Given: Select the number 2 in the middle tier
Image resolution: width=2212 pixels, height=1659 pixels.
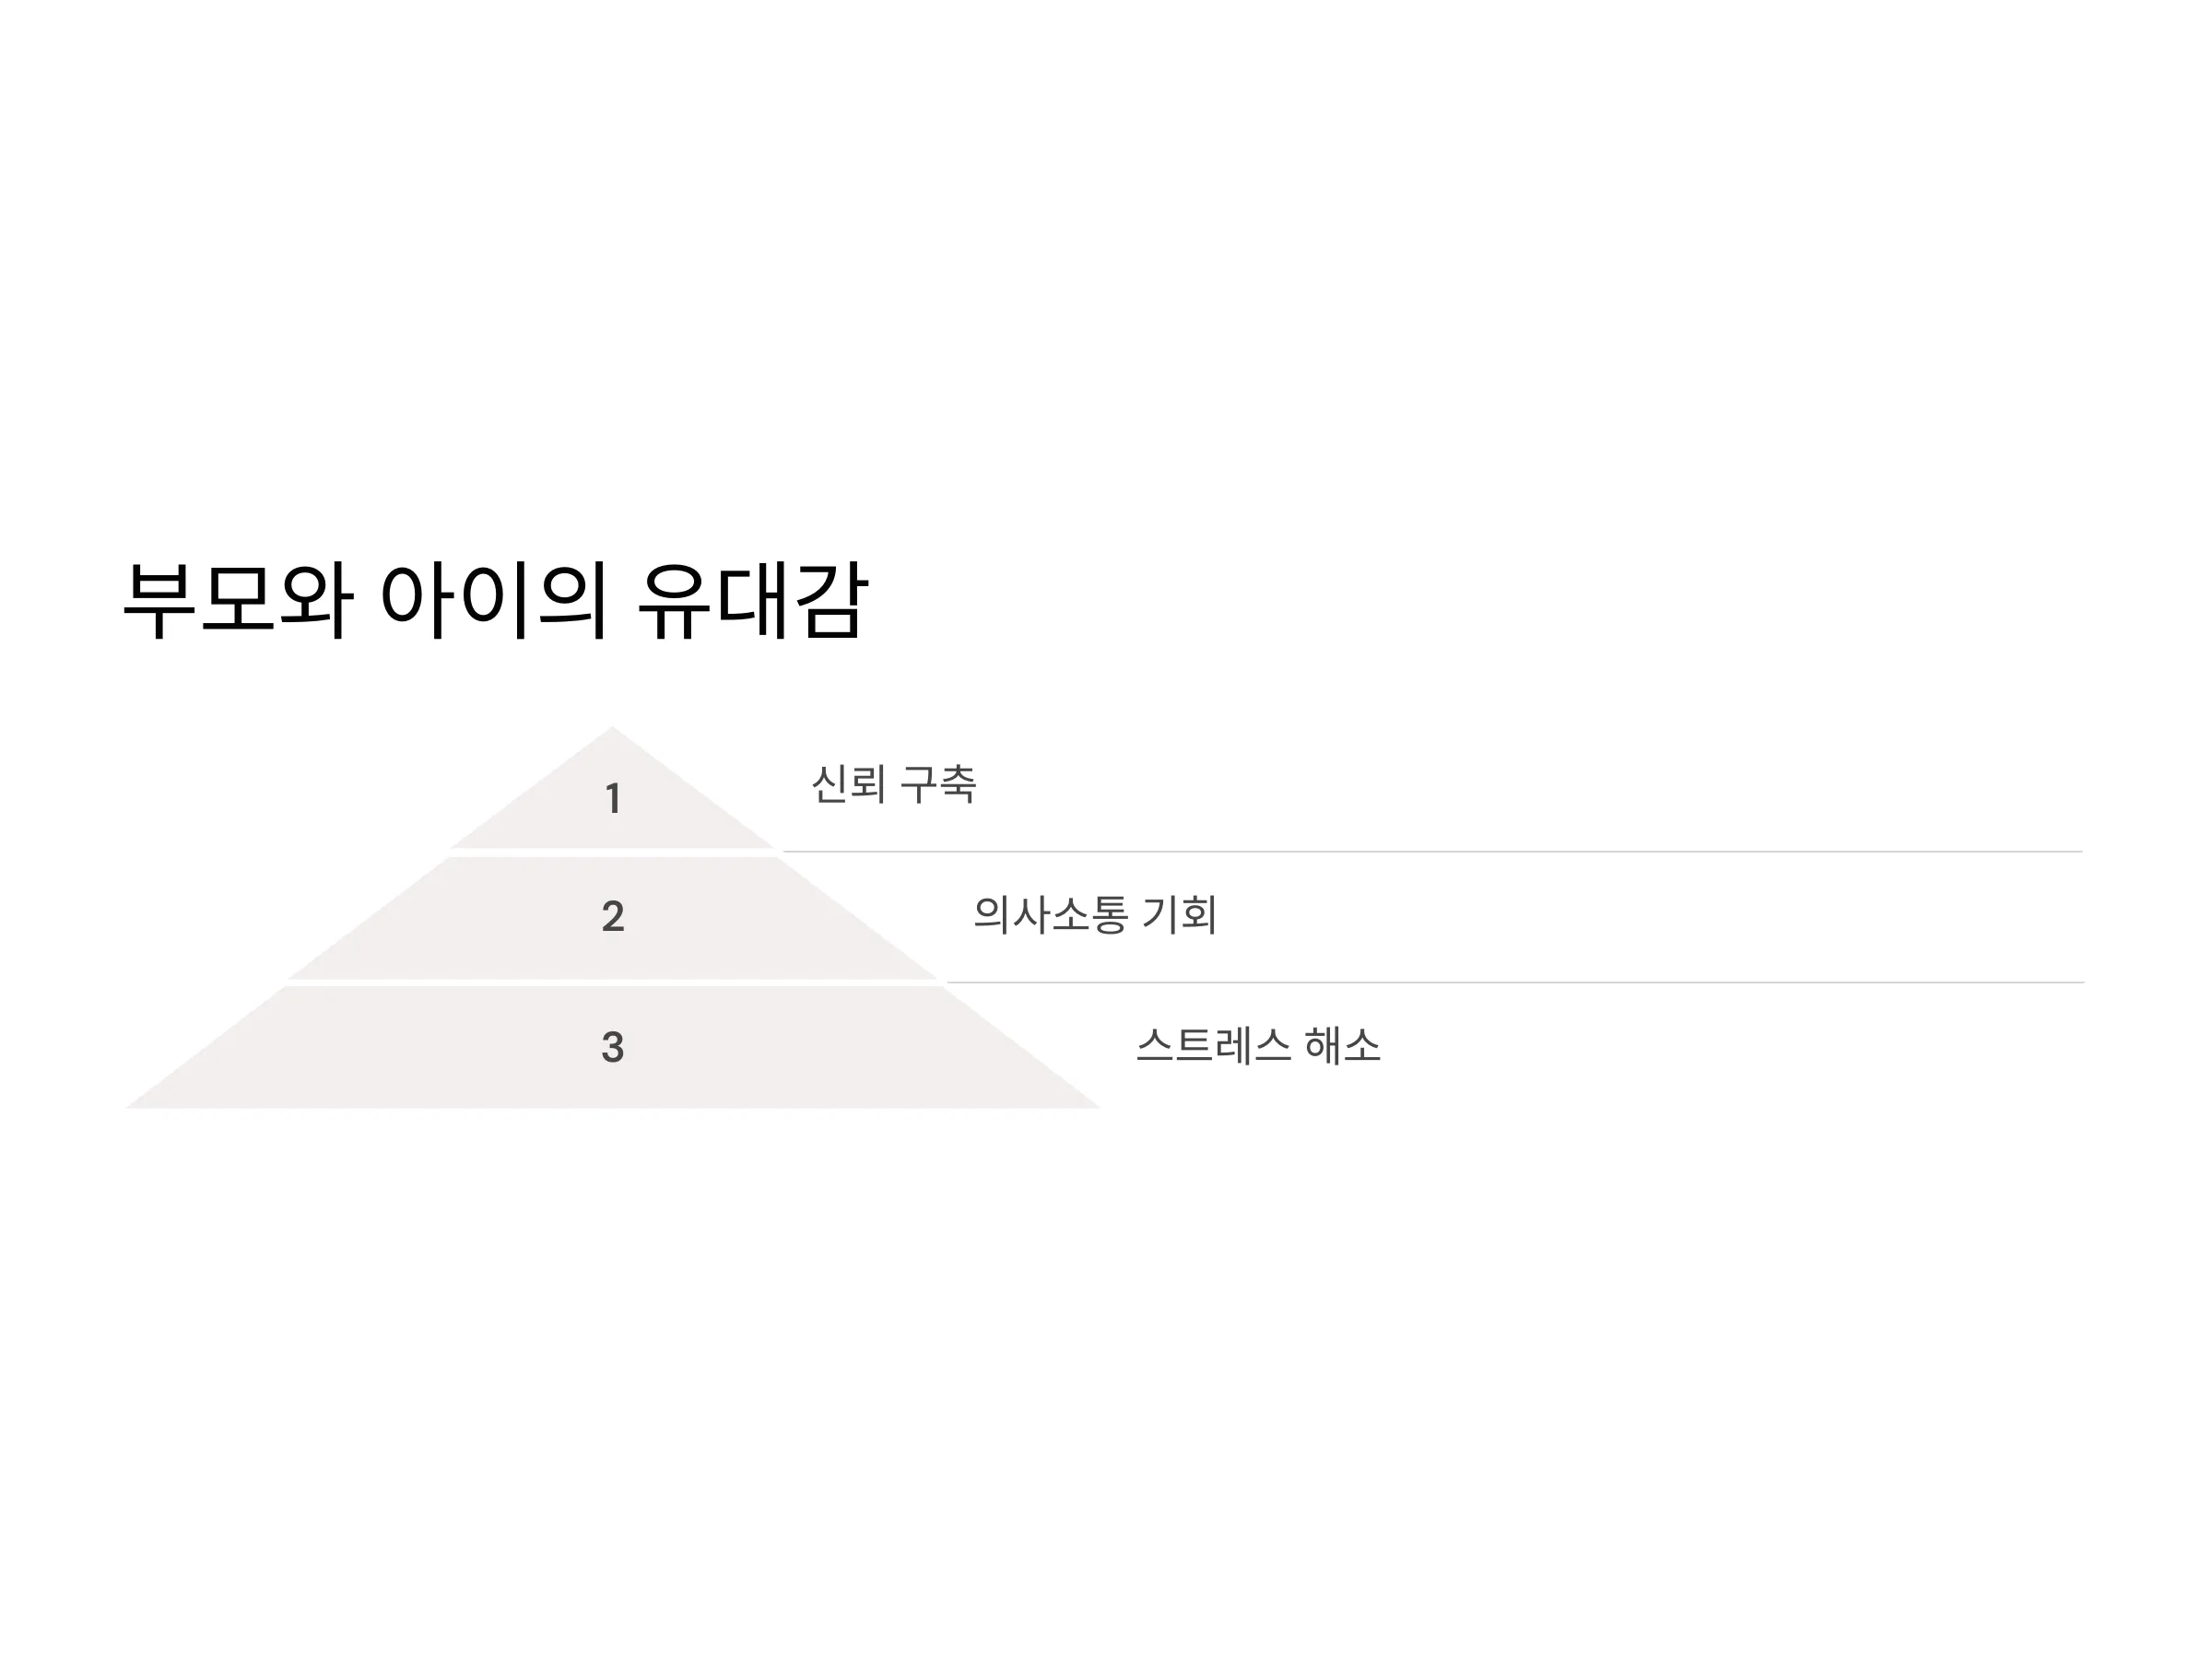Looking at the screenshot, I should [x=613, y=916].
